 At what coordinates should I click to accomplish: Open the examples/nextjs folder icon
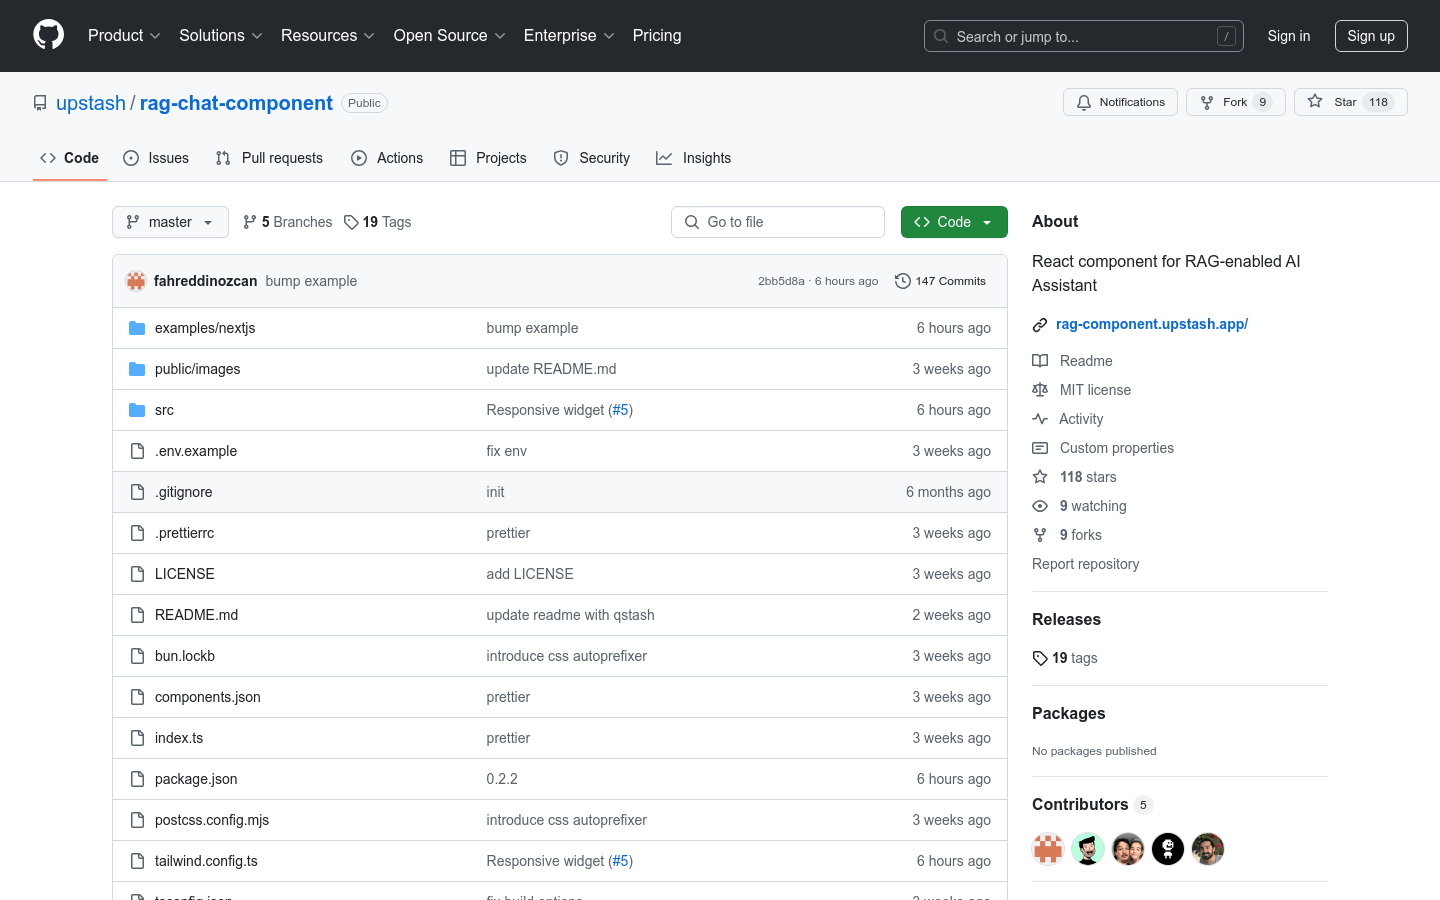point(136,327)
